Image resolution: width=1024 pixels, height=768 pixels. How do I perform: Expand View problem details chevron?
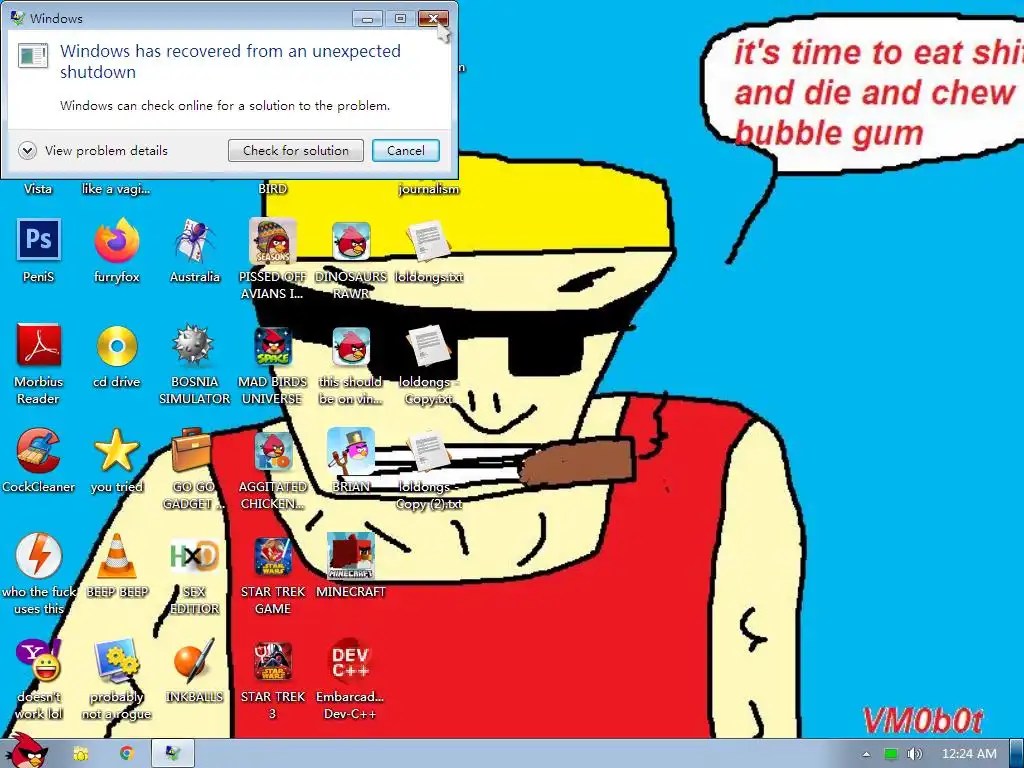(x=27, y=151)
